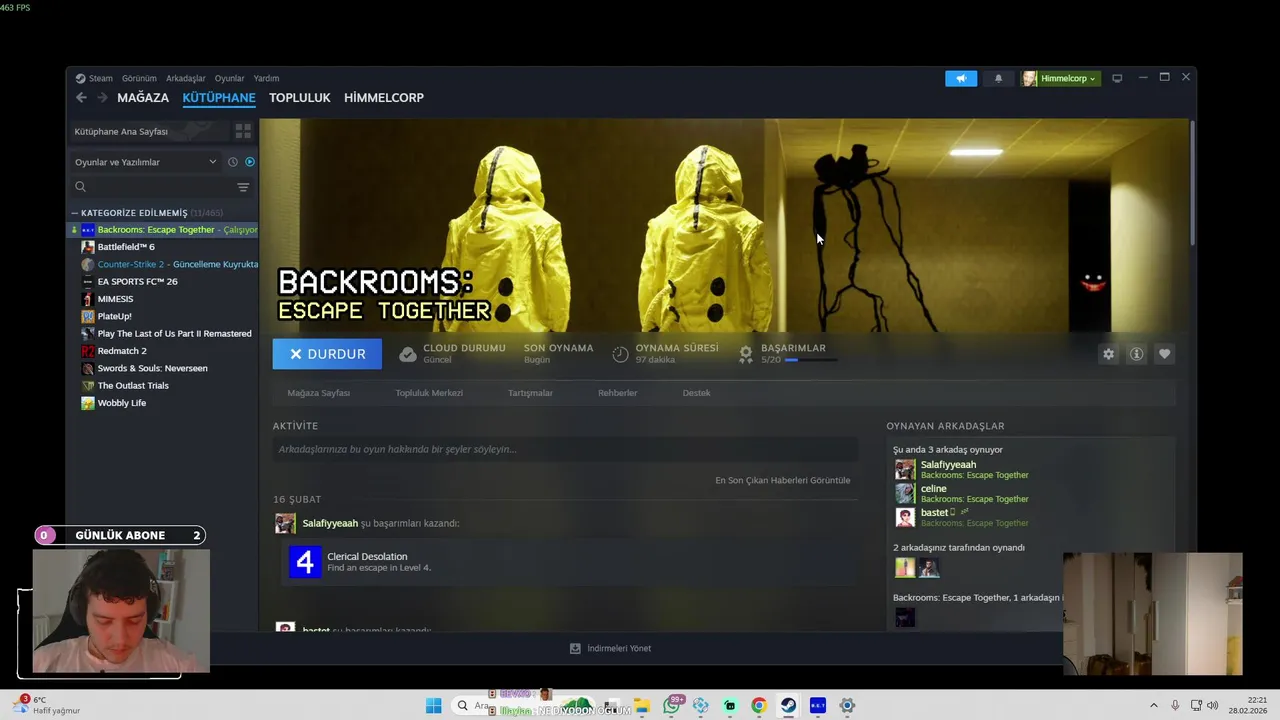Sort library by recent activity clock

point(233,162)
